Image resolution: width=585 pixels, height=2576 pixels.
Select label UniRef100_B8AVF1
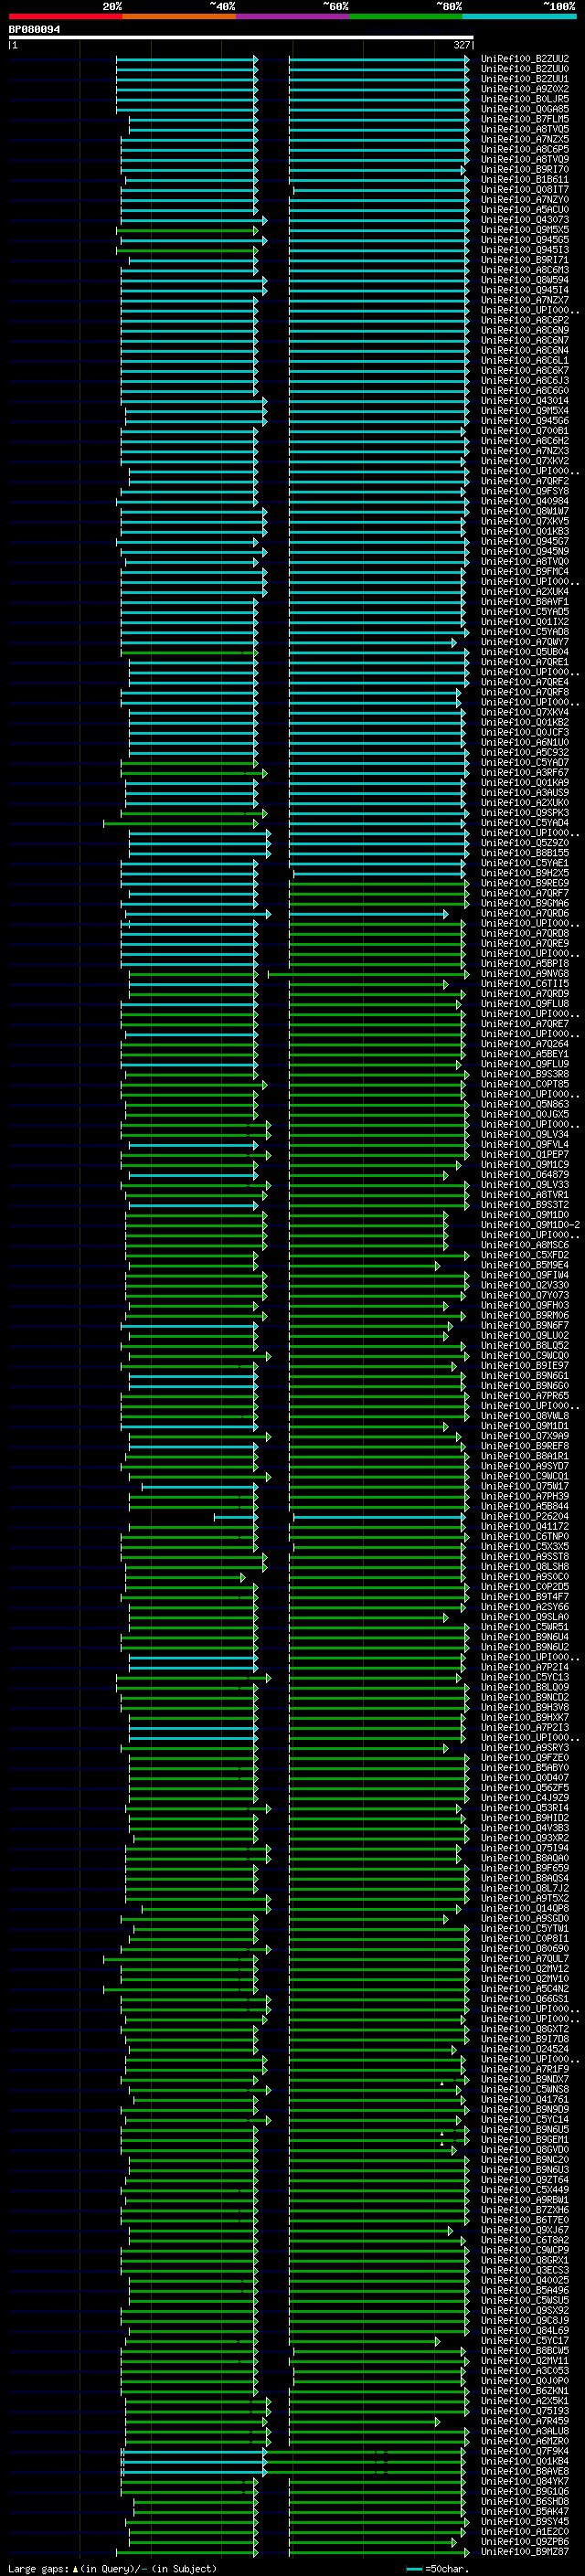pyautogui.click(x=525, y=602)
